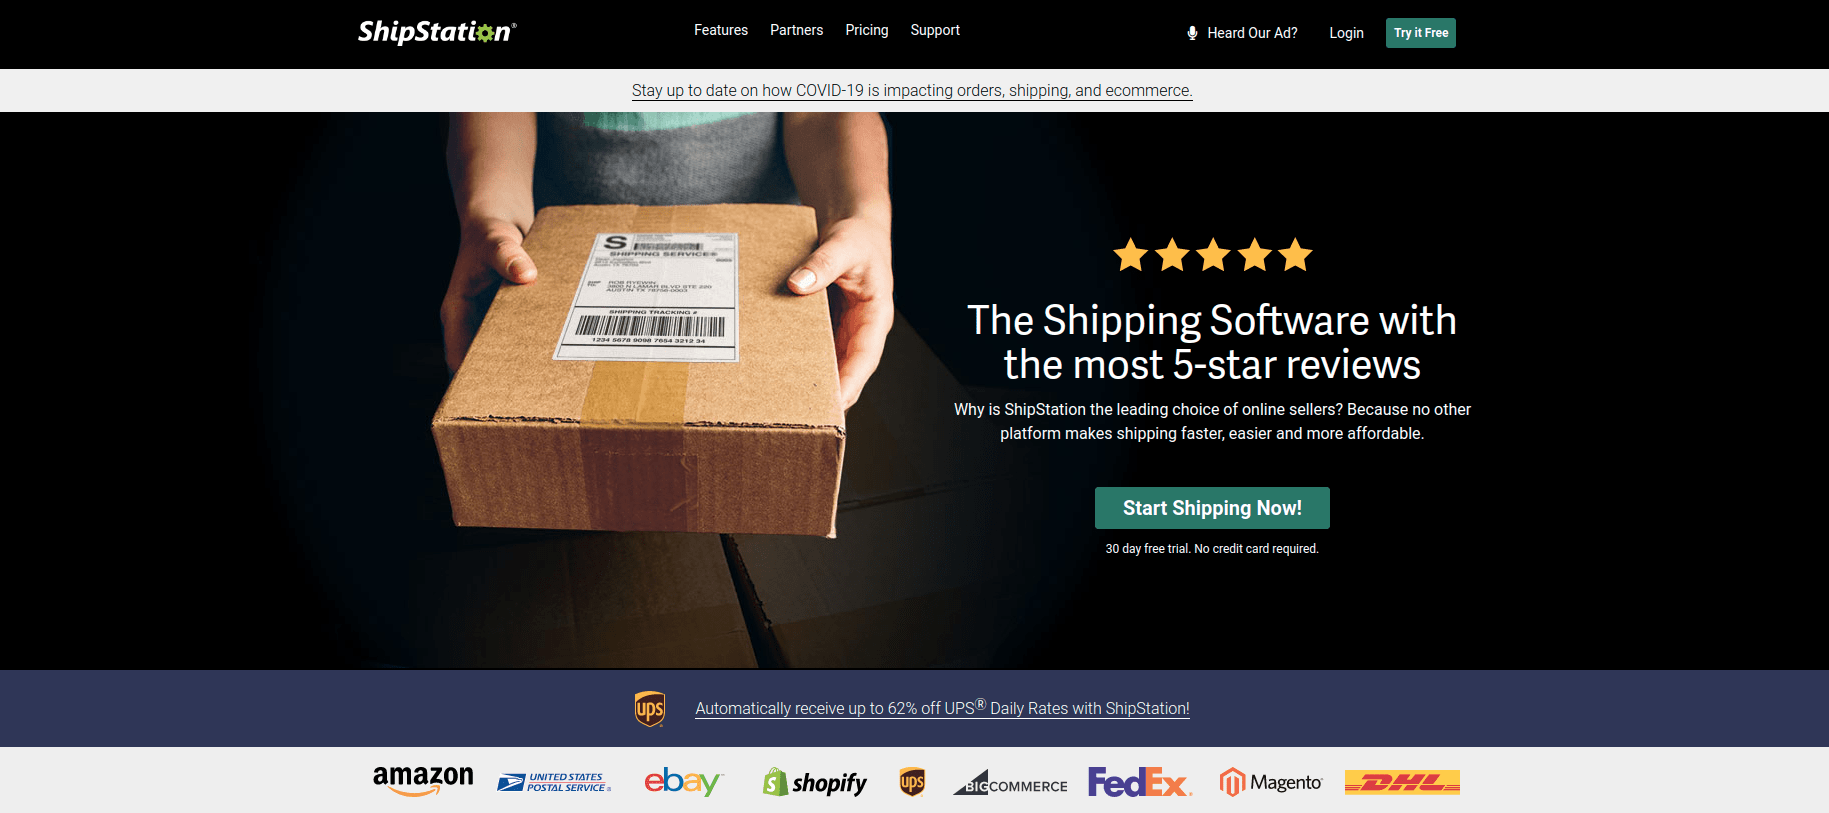This screenshot has width=1829, height=813.
Task: Click the Magento logo
Action: (1271, 782)
